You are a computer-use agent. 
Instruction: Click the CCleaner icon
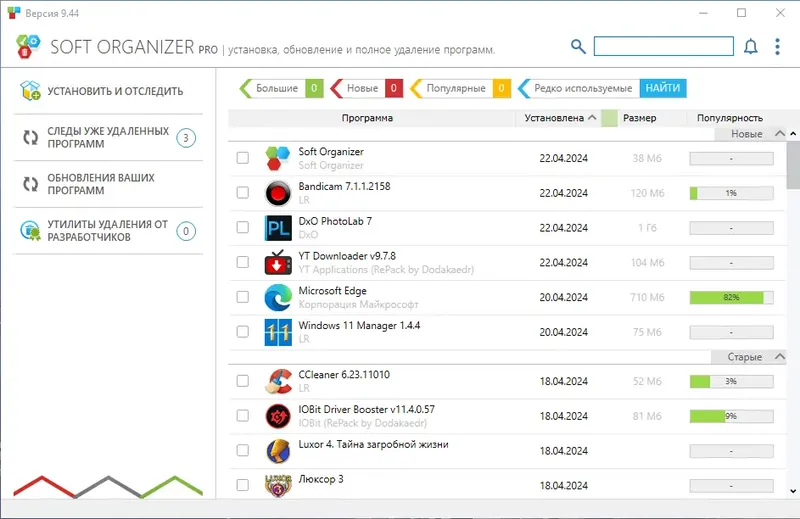[x=278, y=381]
